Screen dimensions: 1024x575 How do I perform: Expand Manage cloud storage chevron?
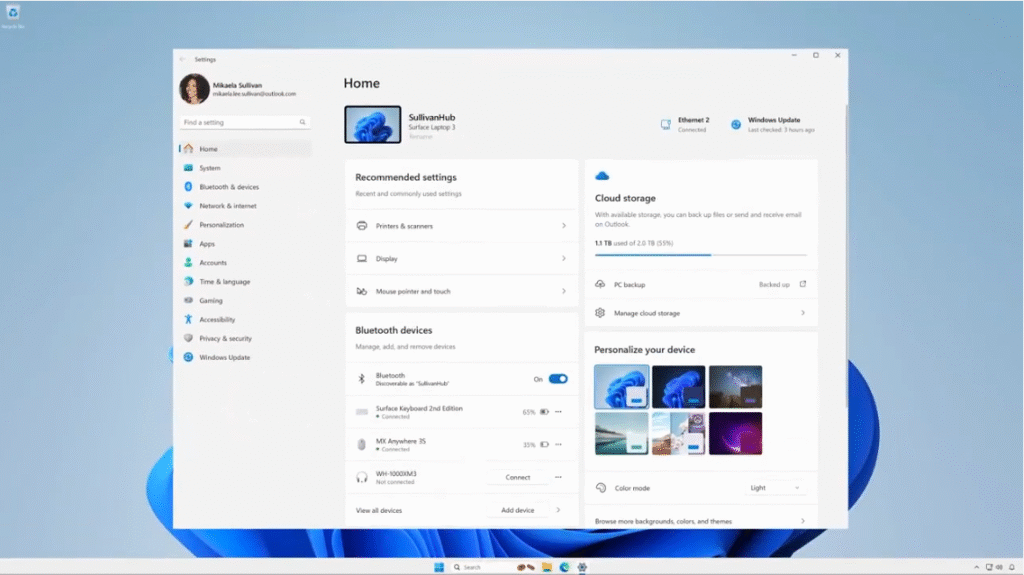[803, 313]
